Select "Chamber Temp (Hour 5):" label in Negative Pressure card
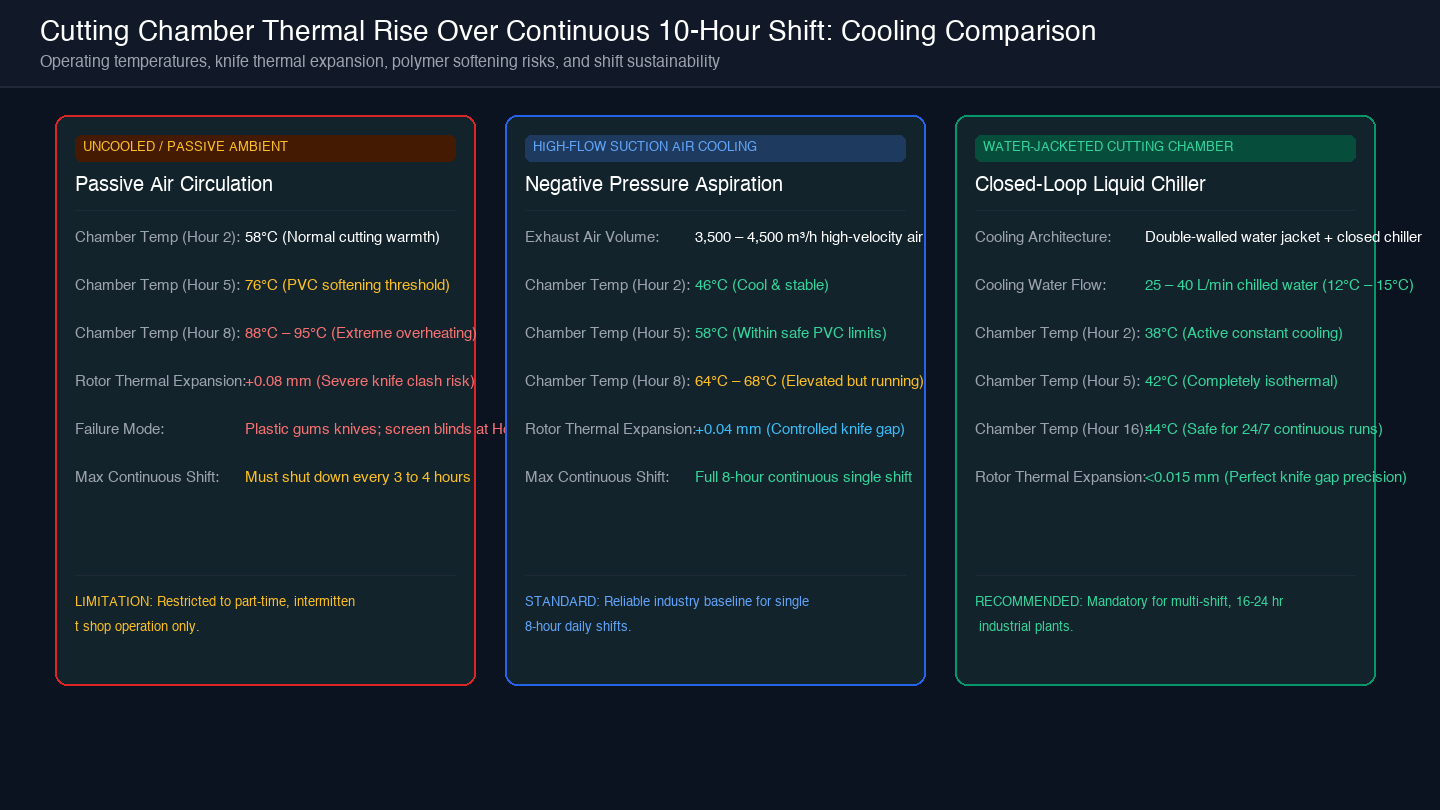Image resolution: width=1440 pixels, height=810 pixels. click(x=608, y=333)
